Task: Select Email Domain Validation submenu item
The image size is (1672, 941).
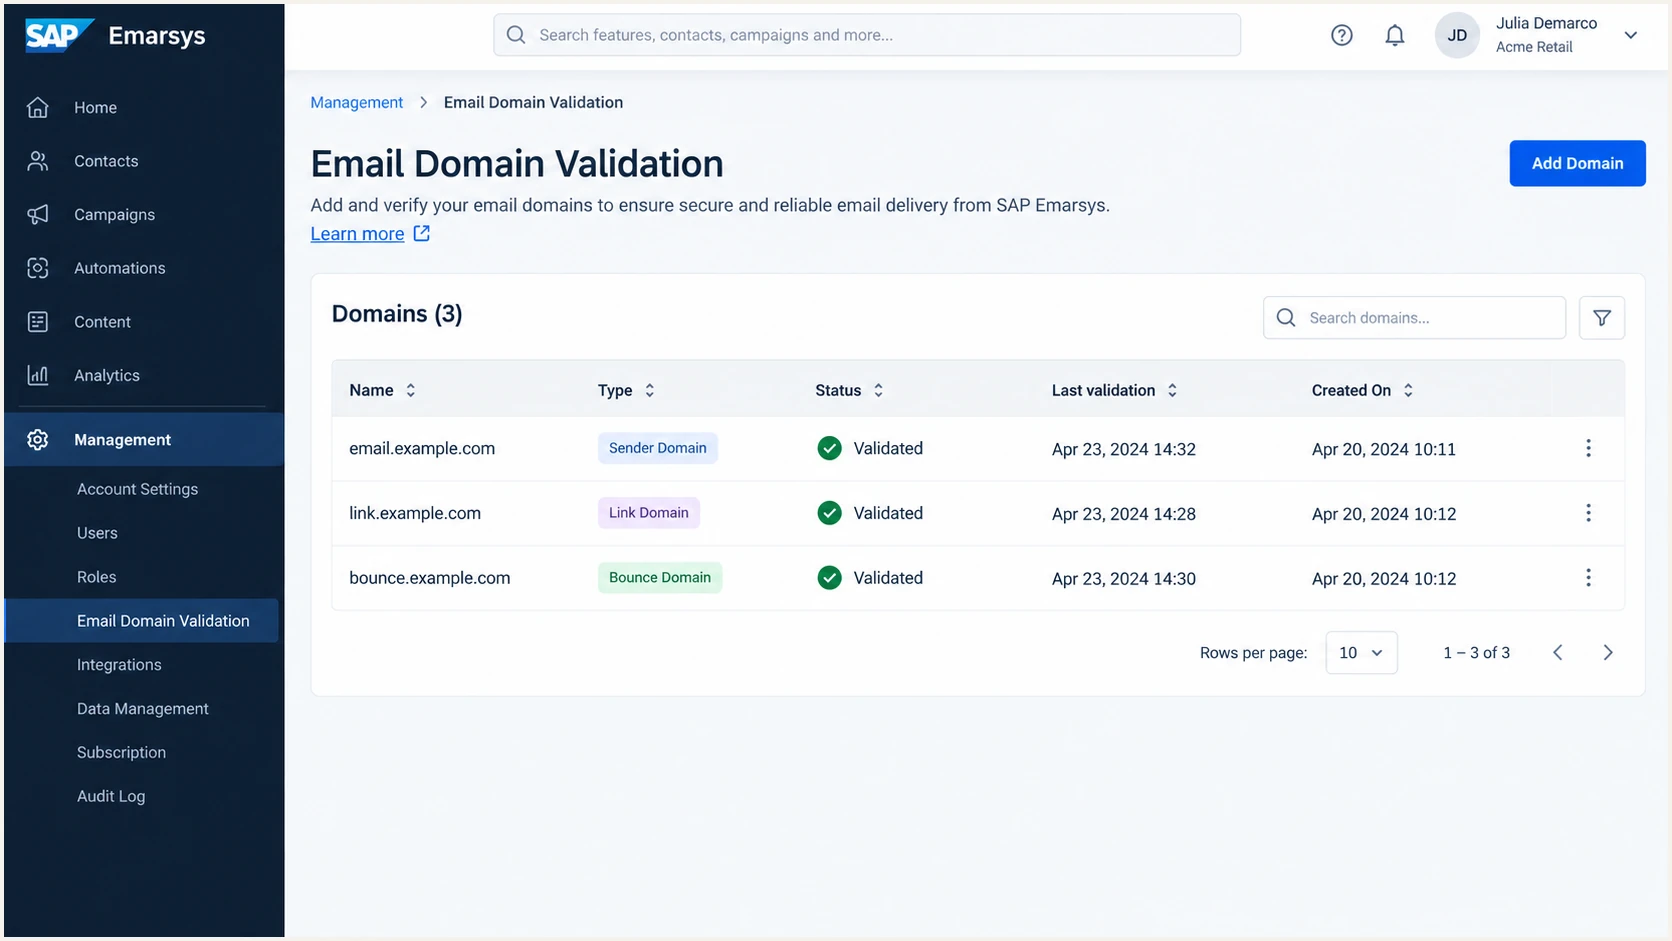Action: pos(142,621)
